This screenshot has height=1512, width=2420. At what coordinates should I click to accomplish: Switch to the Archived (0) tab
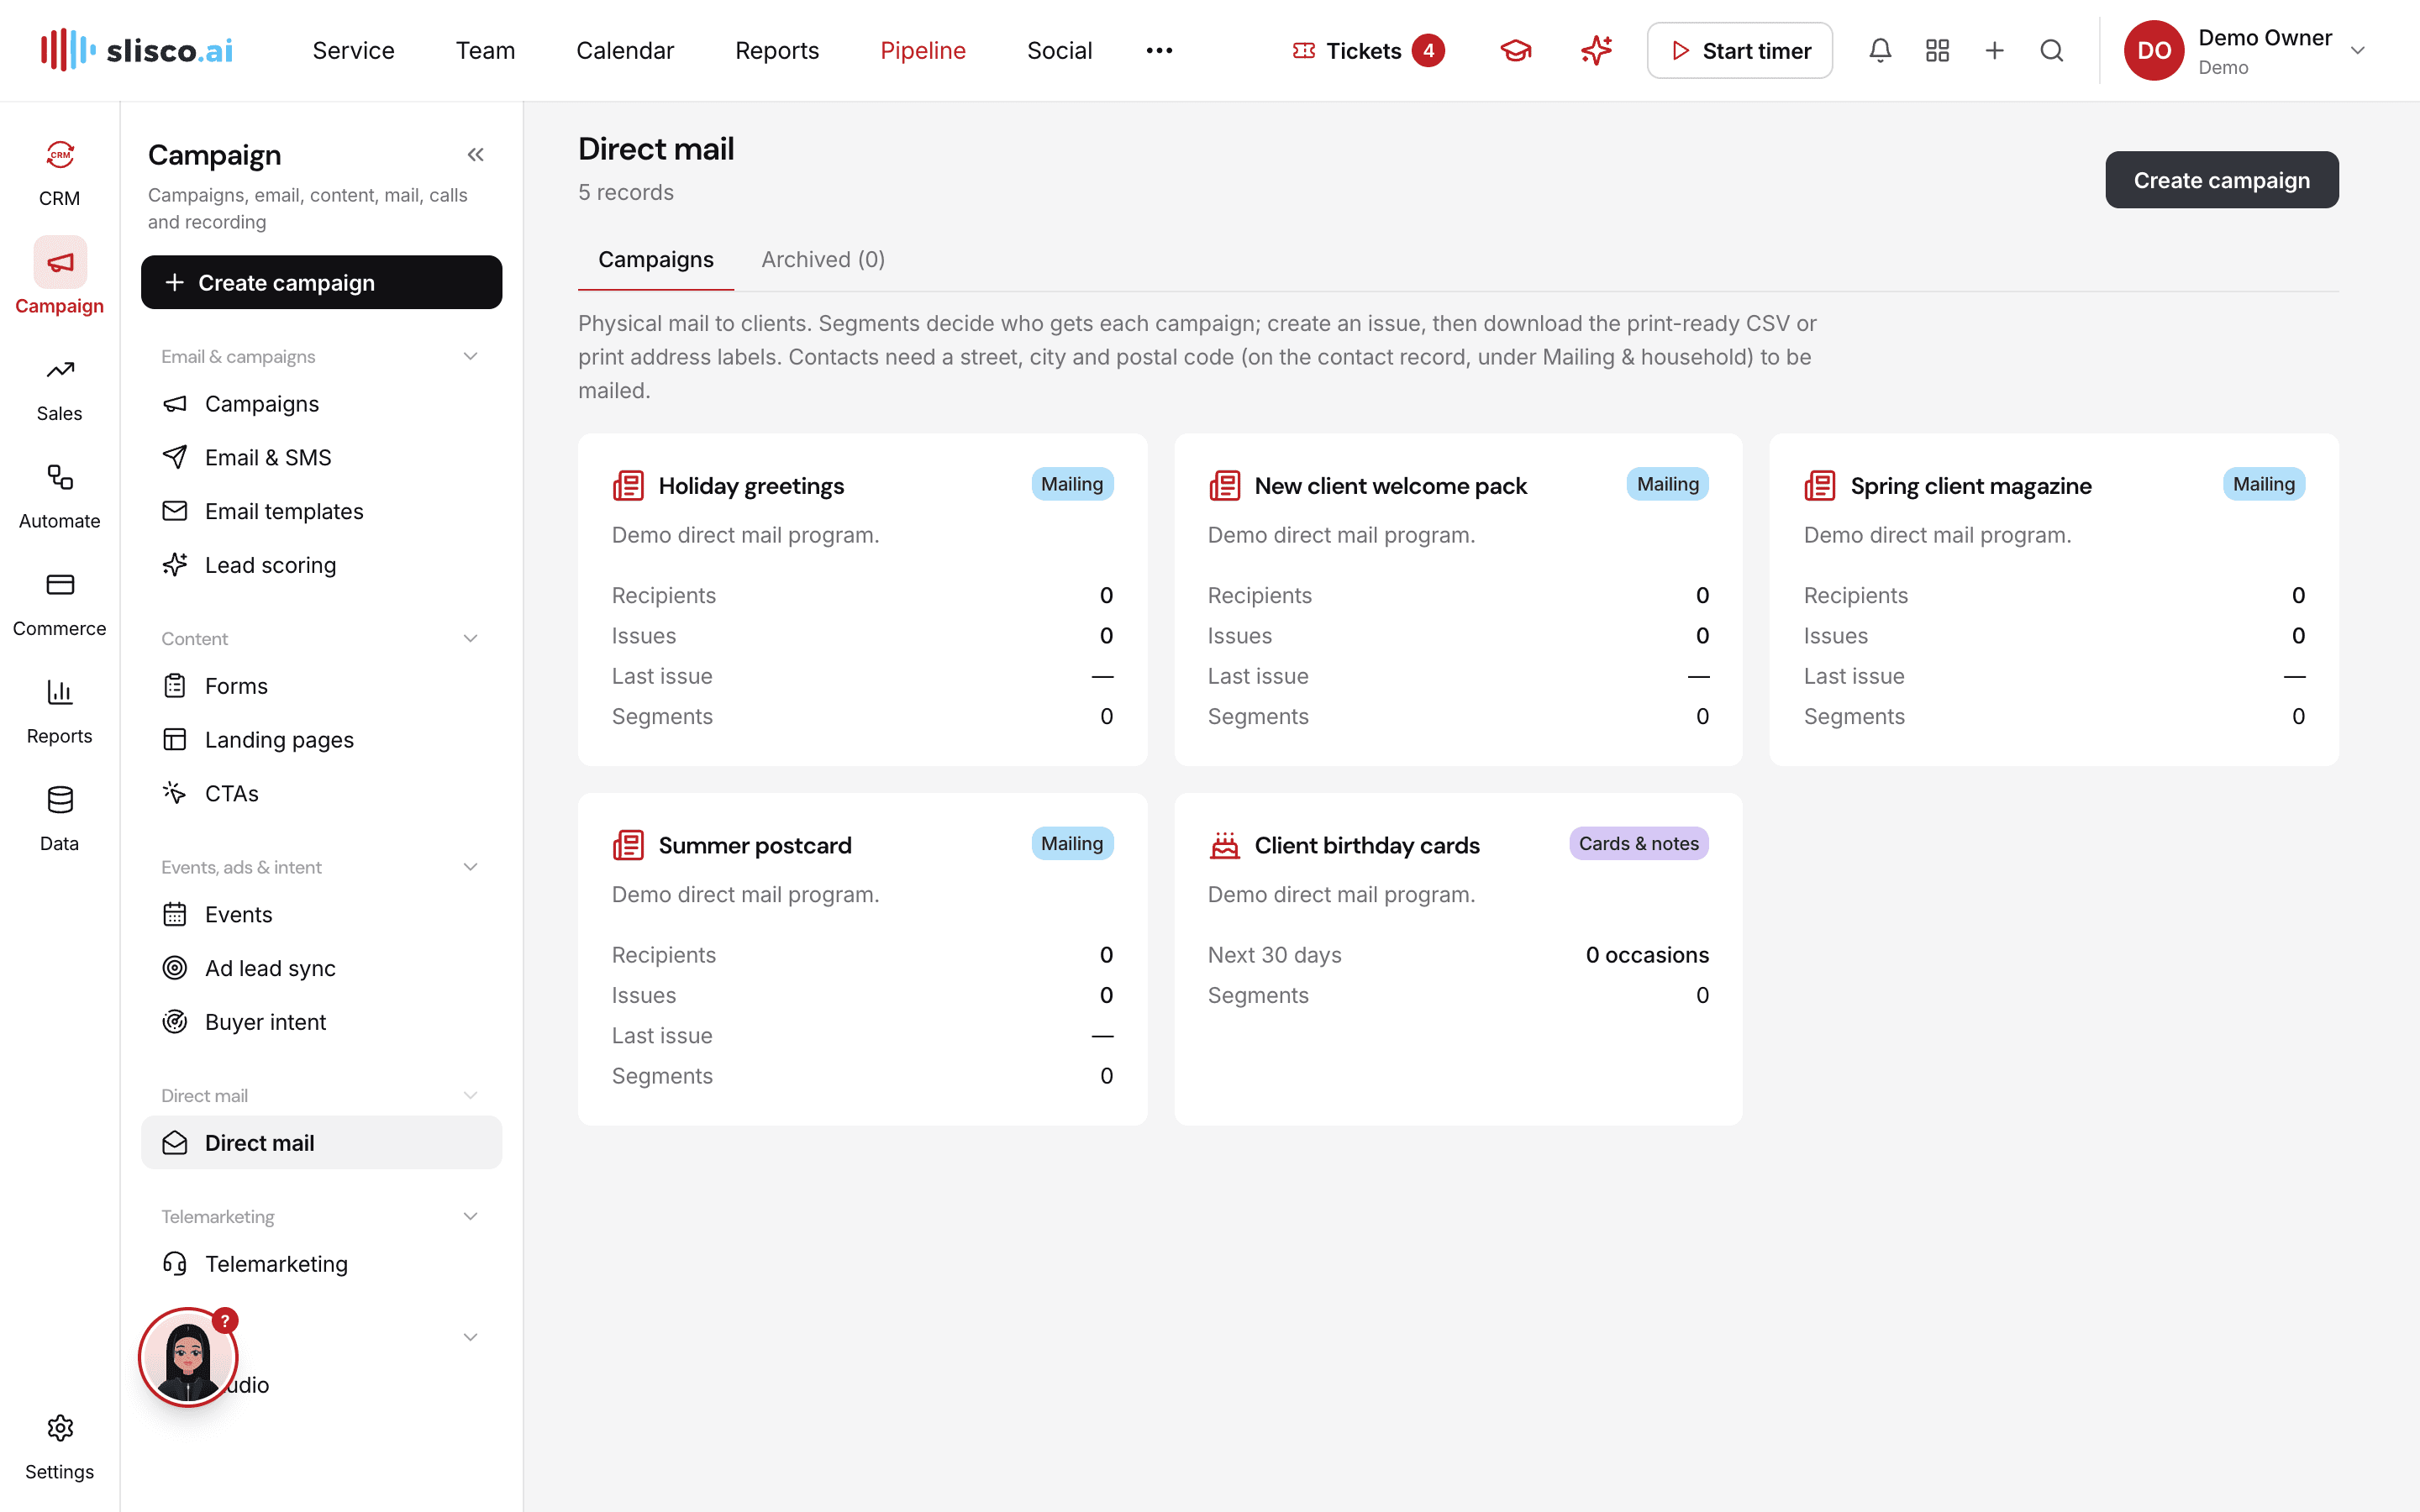[823, 260]
